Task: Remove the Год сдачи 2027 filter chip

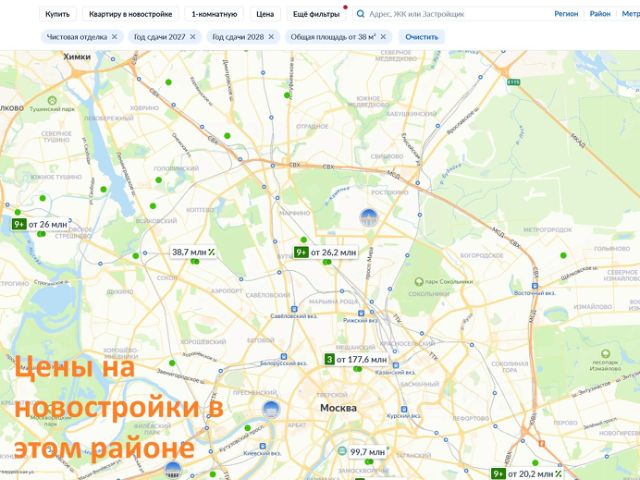Action: 193,37
